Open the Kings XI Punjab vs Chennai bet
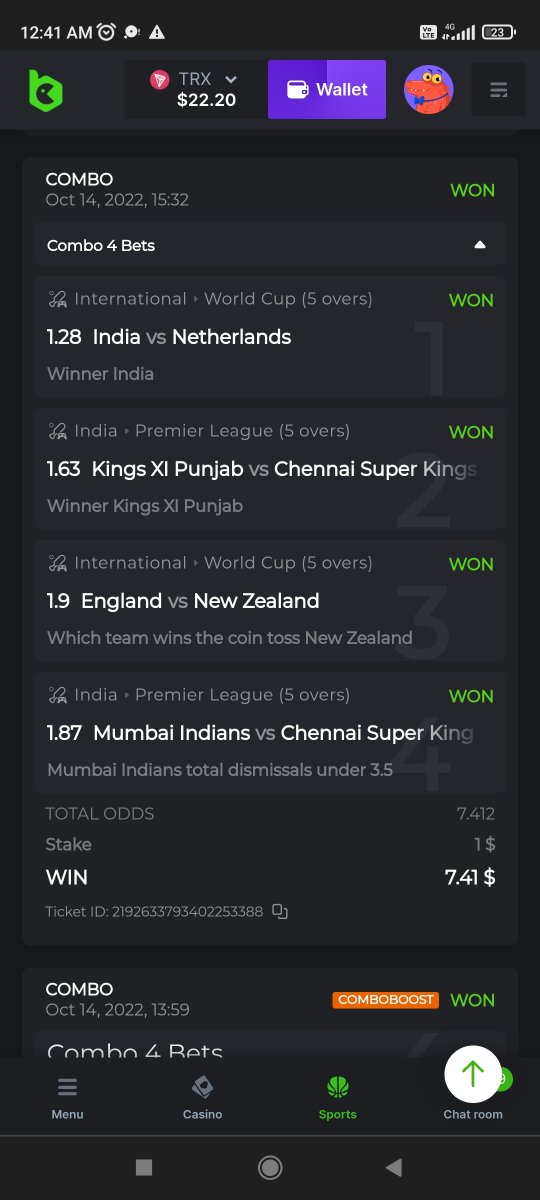This screenshot has height=1200, width=540. pos(270,469)
